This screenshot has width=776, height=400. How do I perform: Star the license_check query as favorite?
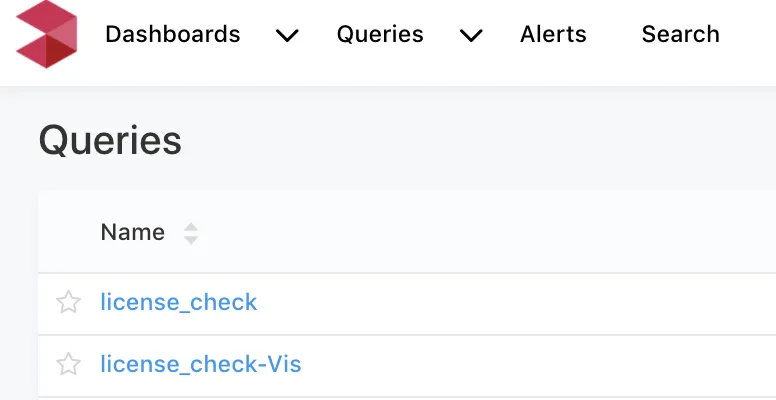point(68,302)
